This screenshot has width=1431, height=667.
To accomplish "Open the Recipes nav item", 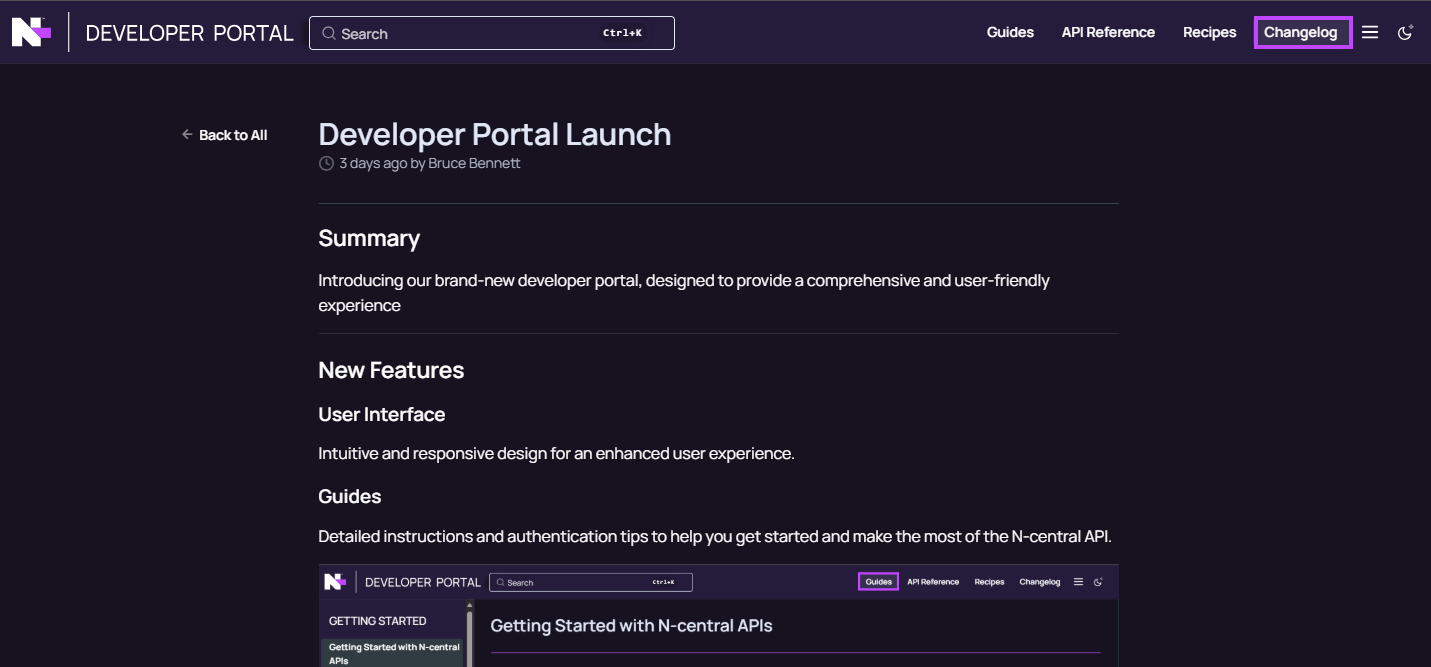I will coord(1210,32).
